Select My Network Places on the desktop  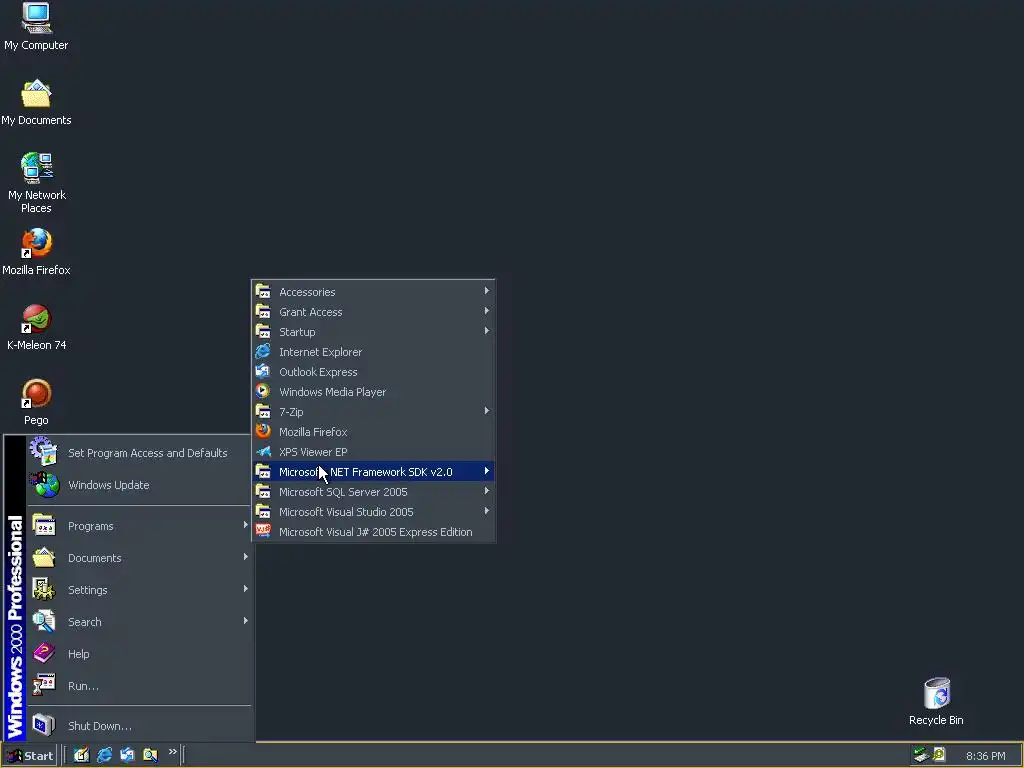(x=36, y=183)
